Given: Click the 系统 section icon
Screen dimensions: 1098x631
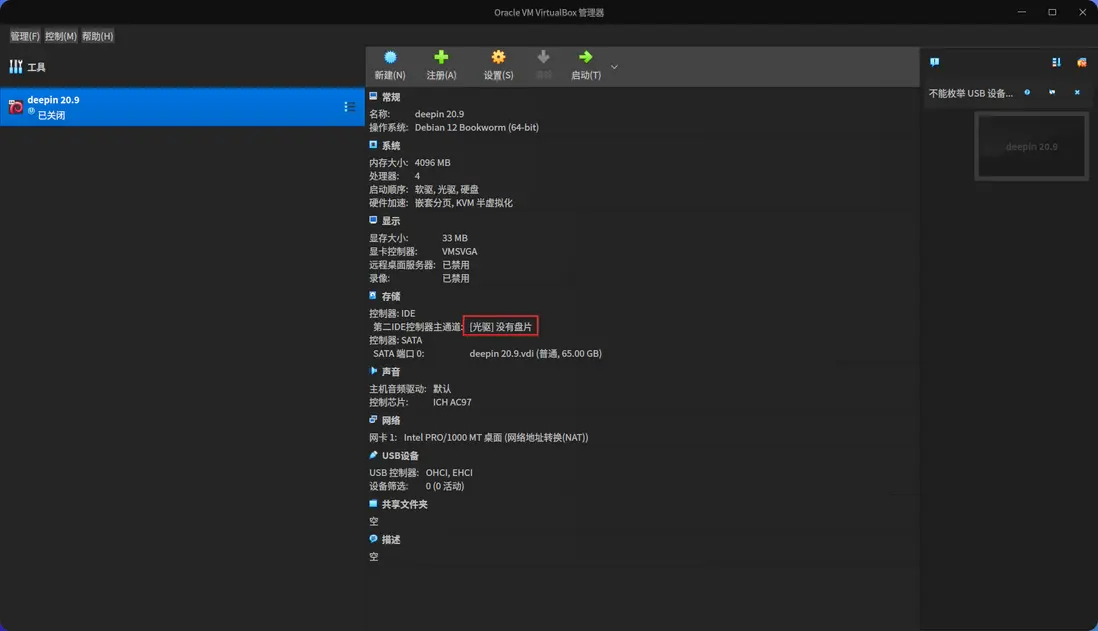Looking at the screenshot, I should pyautogui.click(x=373, y=145).
